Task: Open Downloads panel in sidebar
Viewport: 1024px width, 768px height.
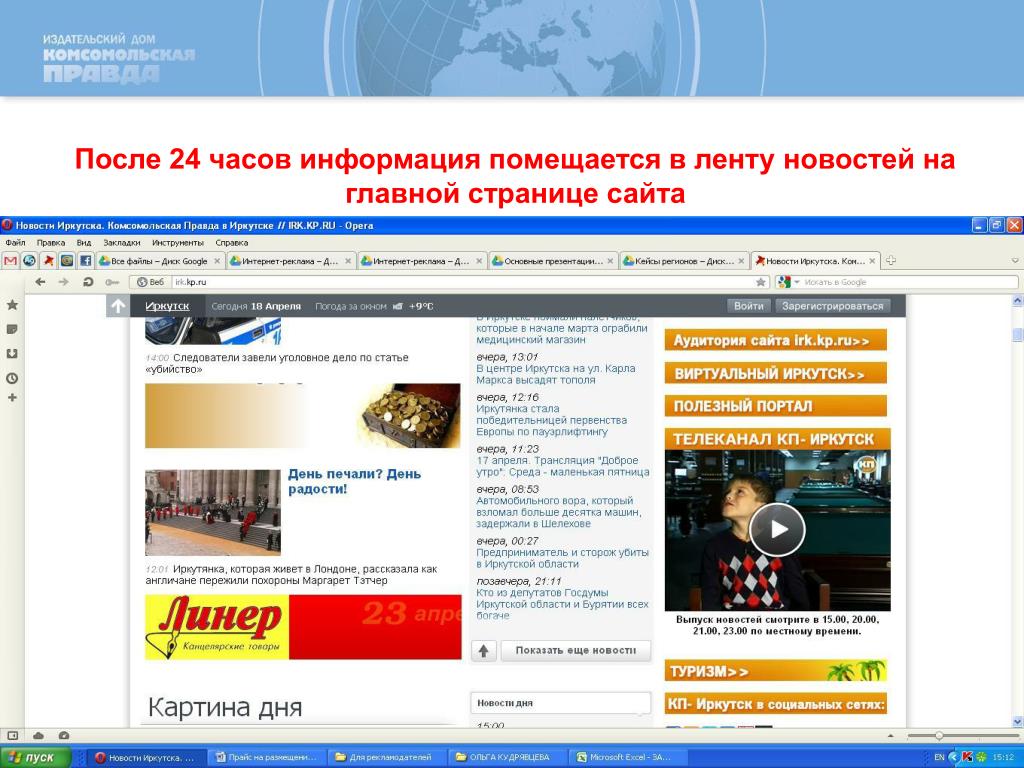Action: (12, 353)
